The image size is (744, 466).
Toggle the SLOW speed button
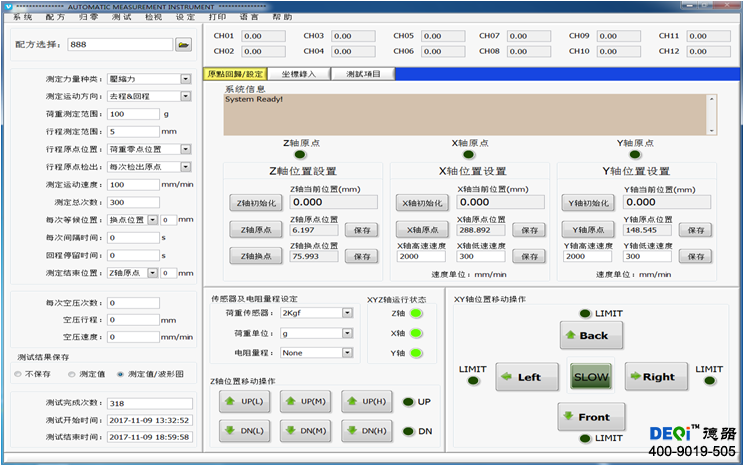coord(591,377)
